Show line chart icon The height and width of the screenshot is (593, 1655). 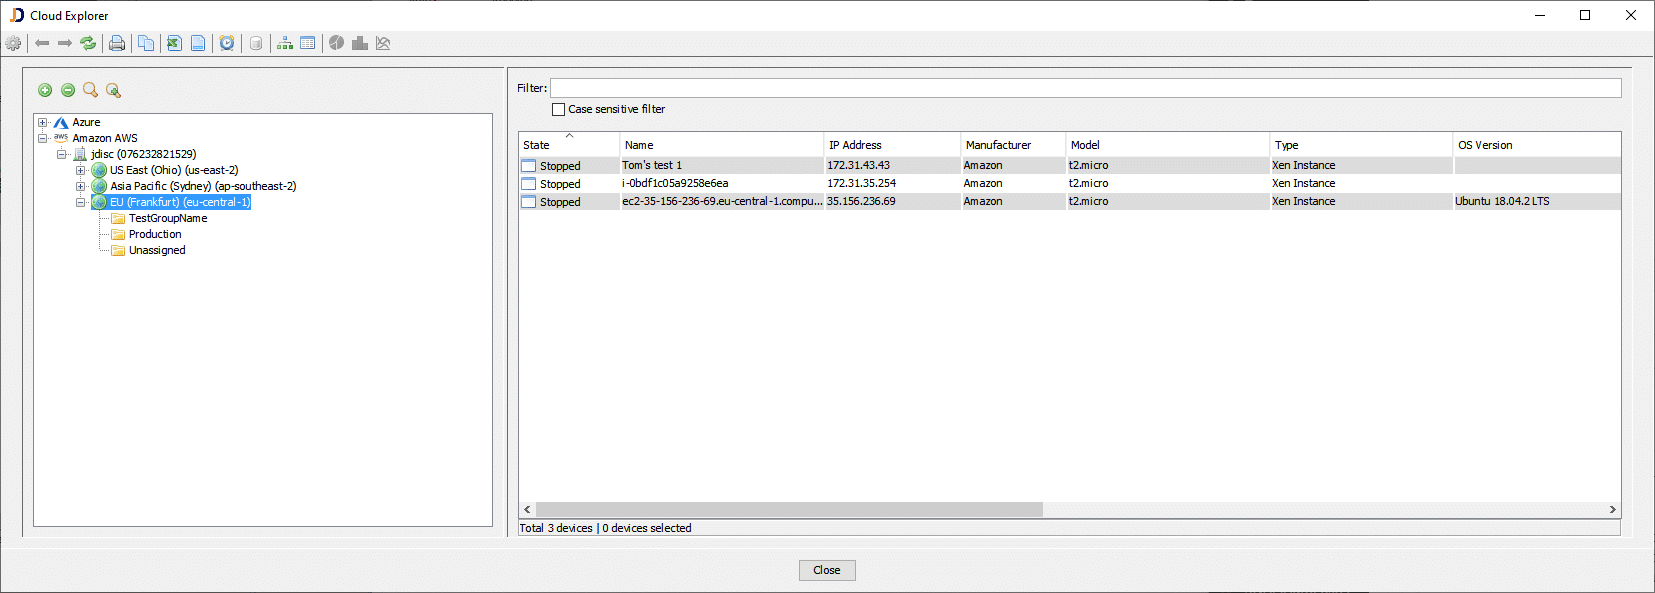tap(383, 43)
